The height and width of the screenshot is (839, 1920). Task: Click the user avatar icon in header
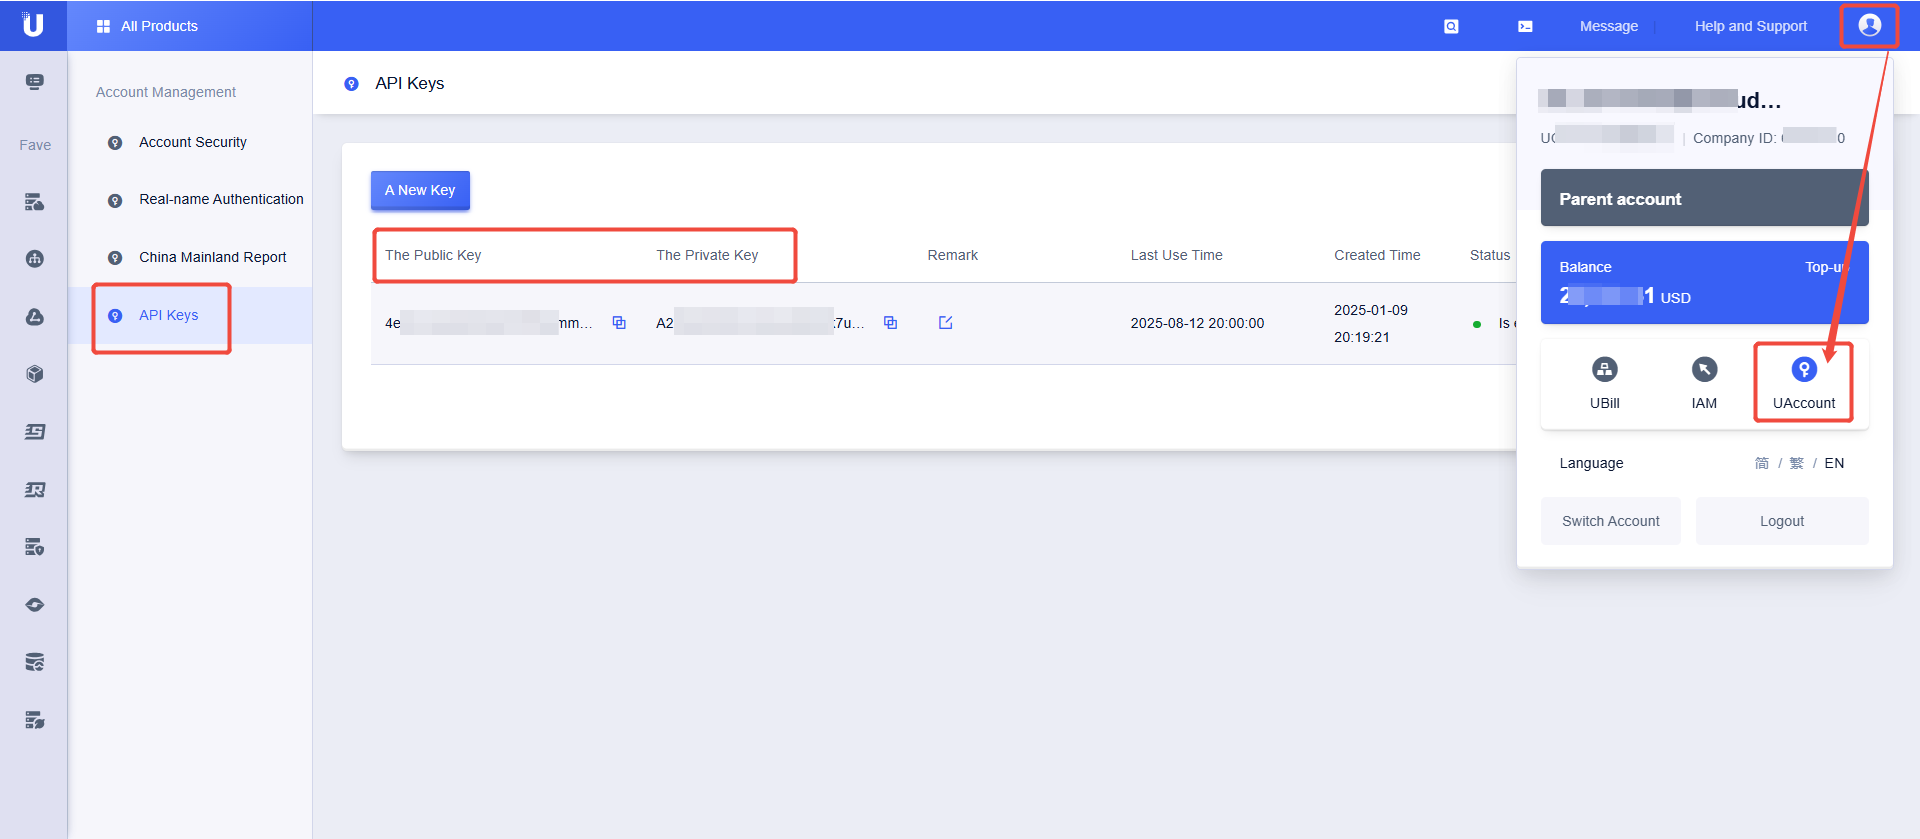pyautogui.click(x=1869, y=26)
